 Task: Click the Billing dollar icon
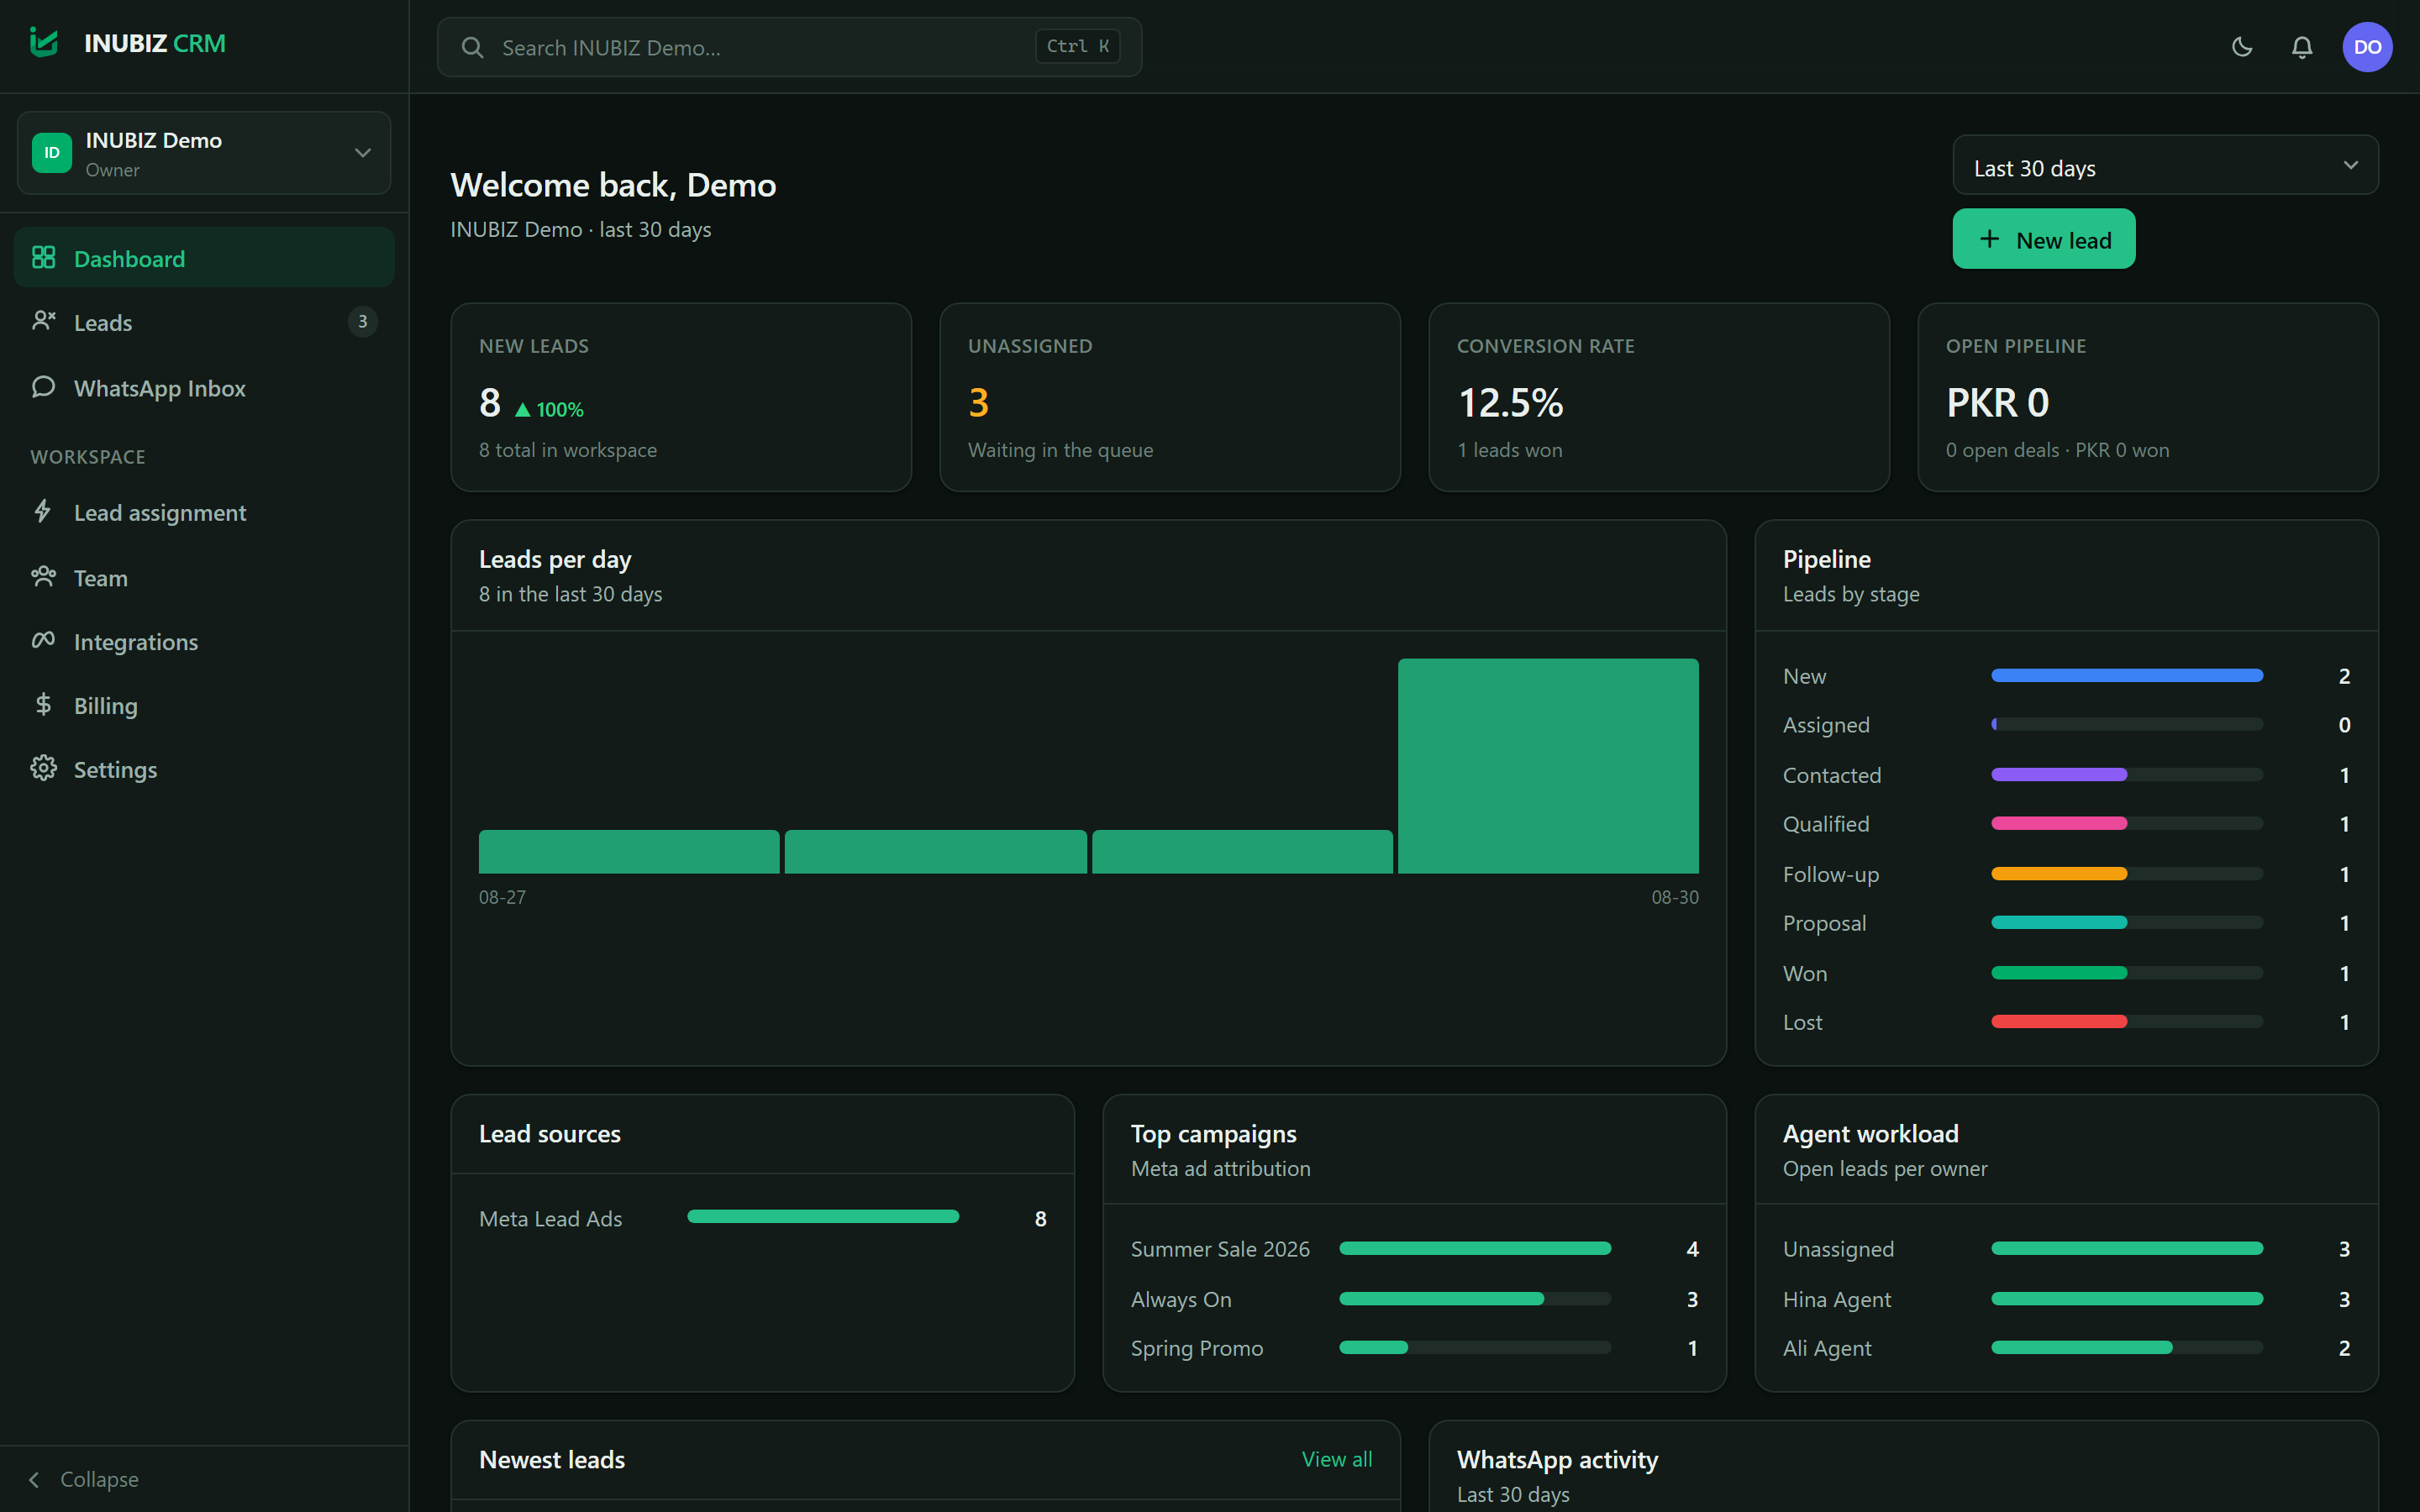(x=43, y=704)
